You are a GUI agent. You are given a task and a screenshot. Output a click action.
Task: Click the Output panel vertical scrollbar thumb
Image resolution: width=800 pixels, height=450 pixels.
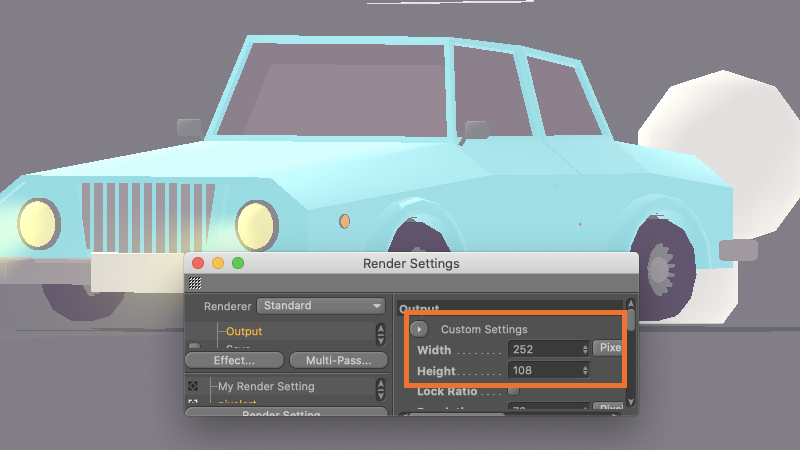pyautogui.click(x=631, y=319)
